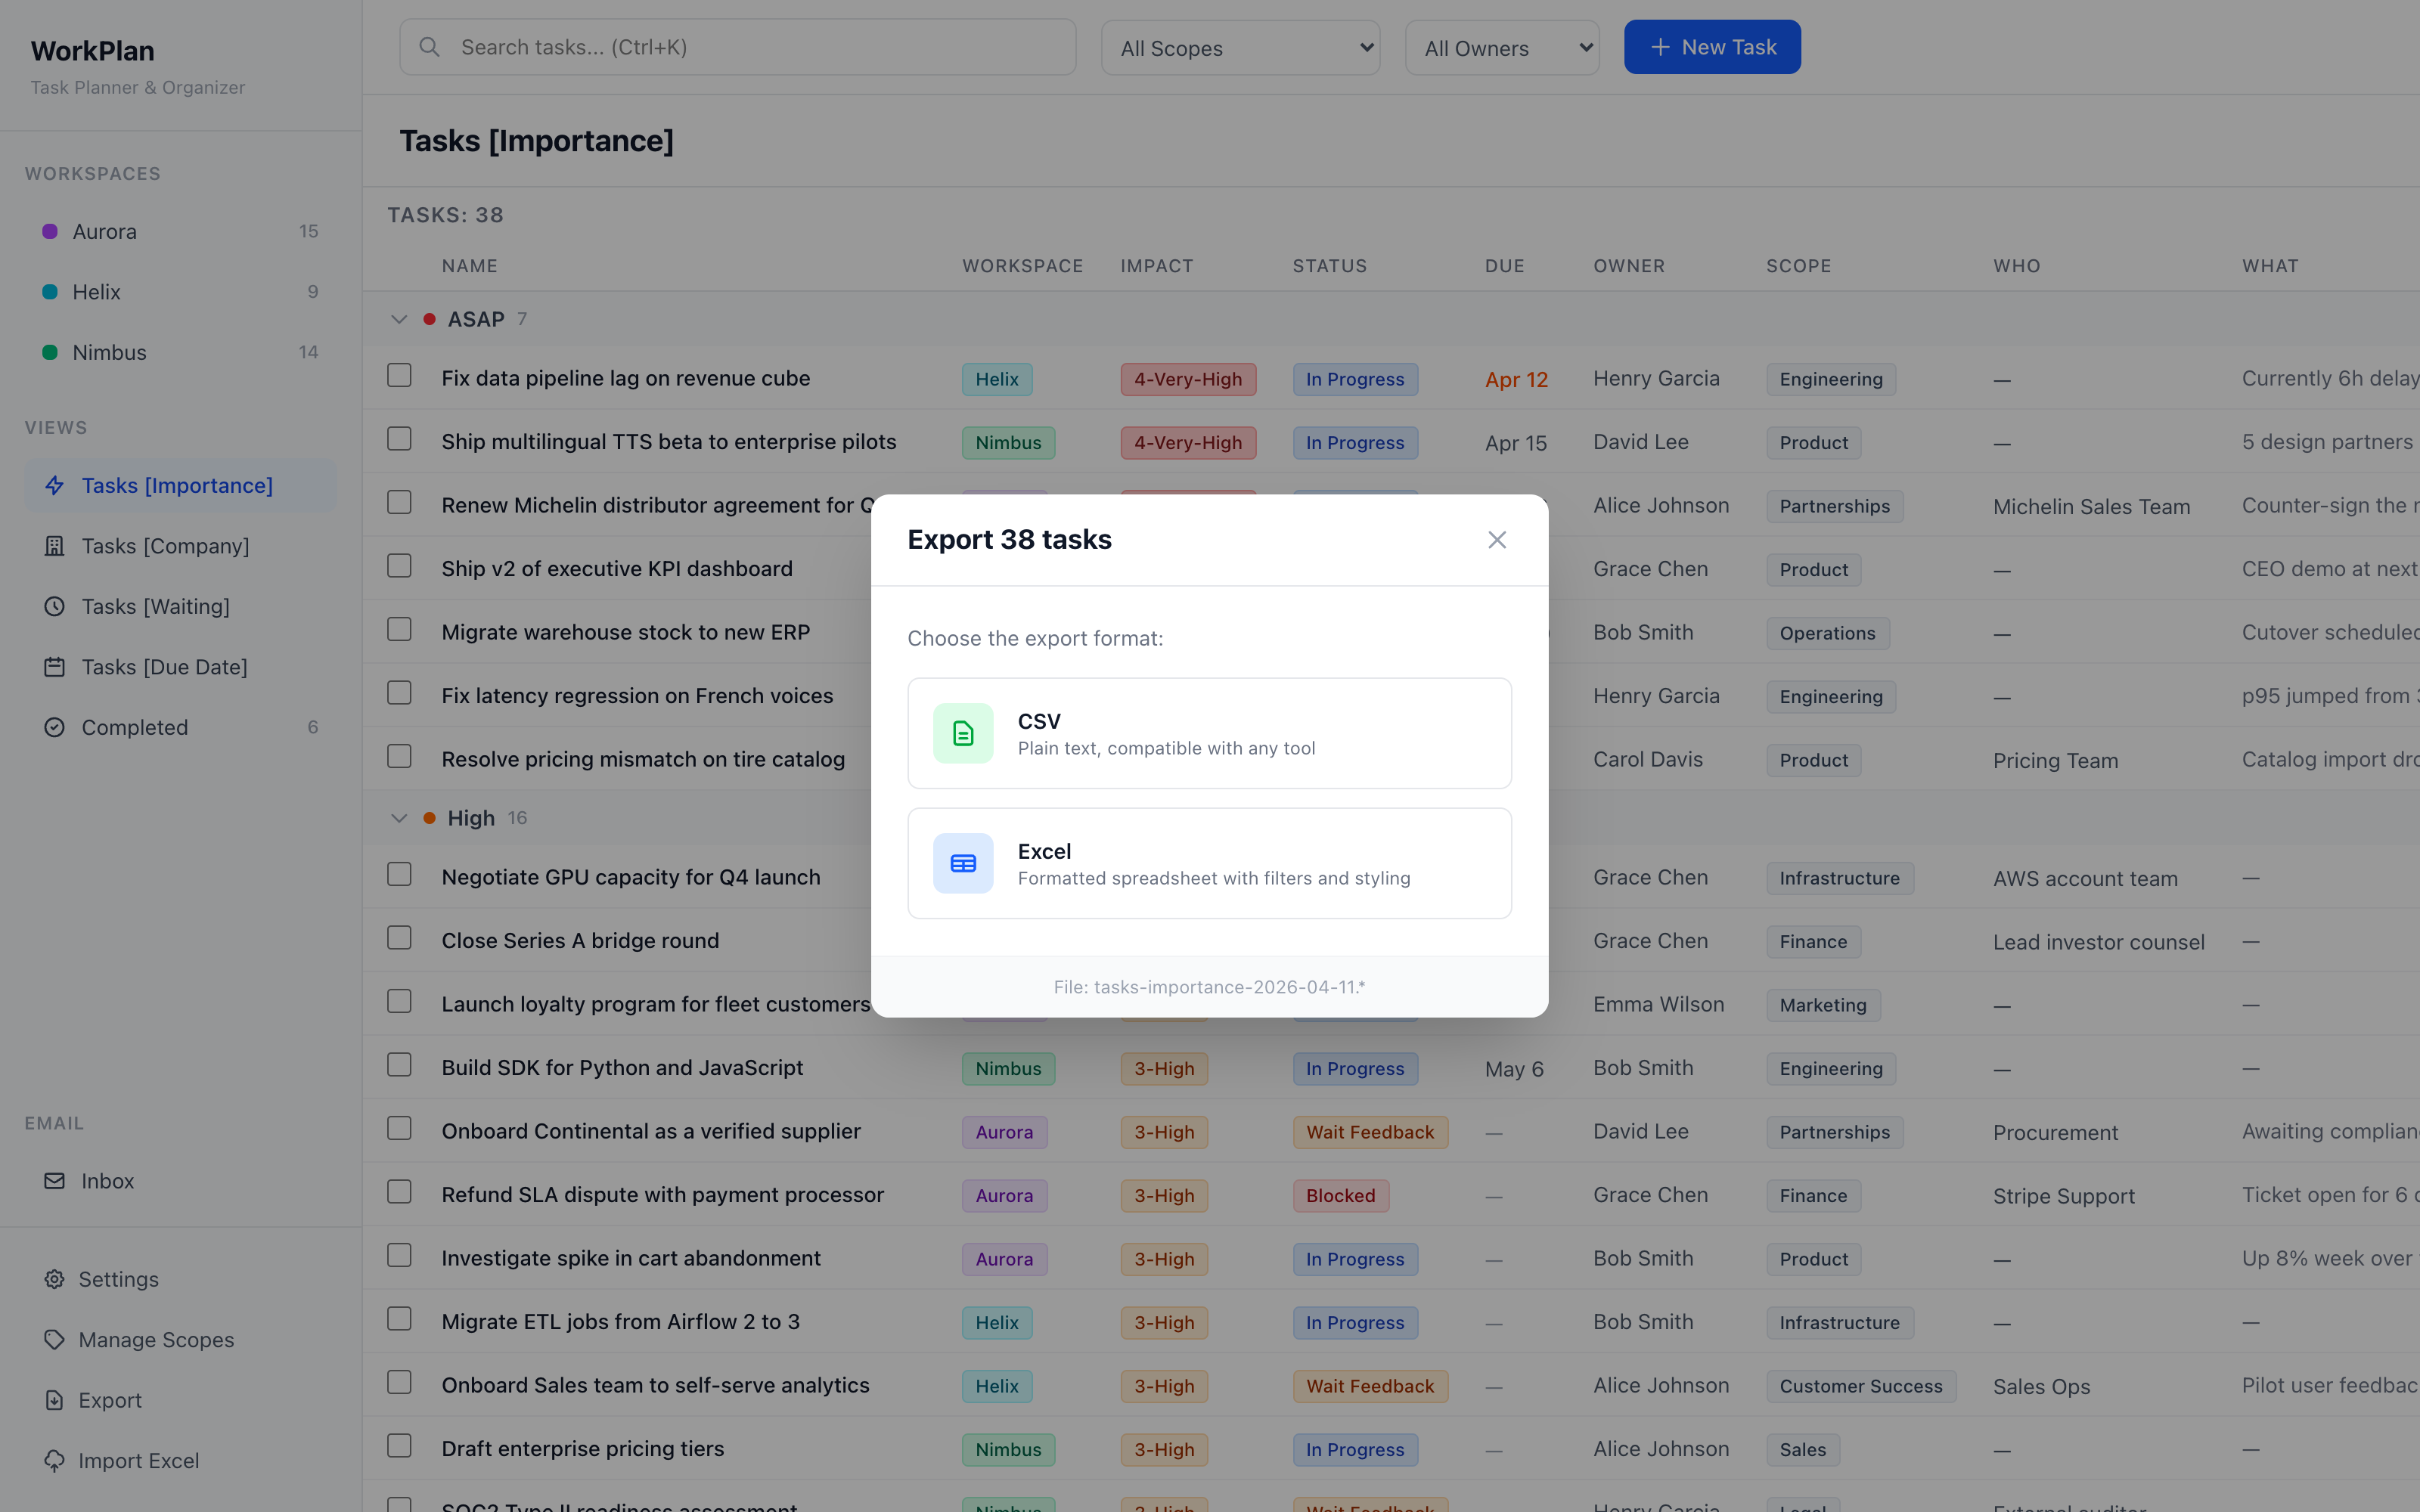Open the Inbox label in sidebar
Screen dimensions: 2420x1512
(x=108, y=1181)
